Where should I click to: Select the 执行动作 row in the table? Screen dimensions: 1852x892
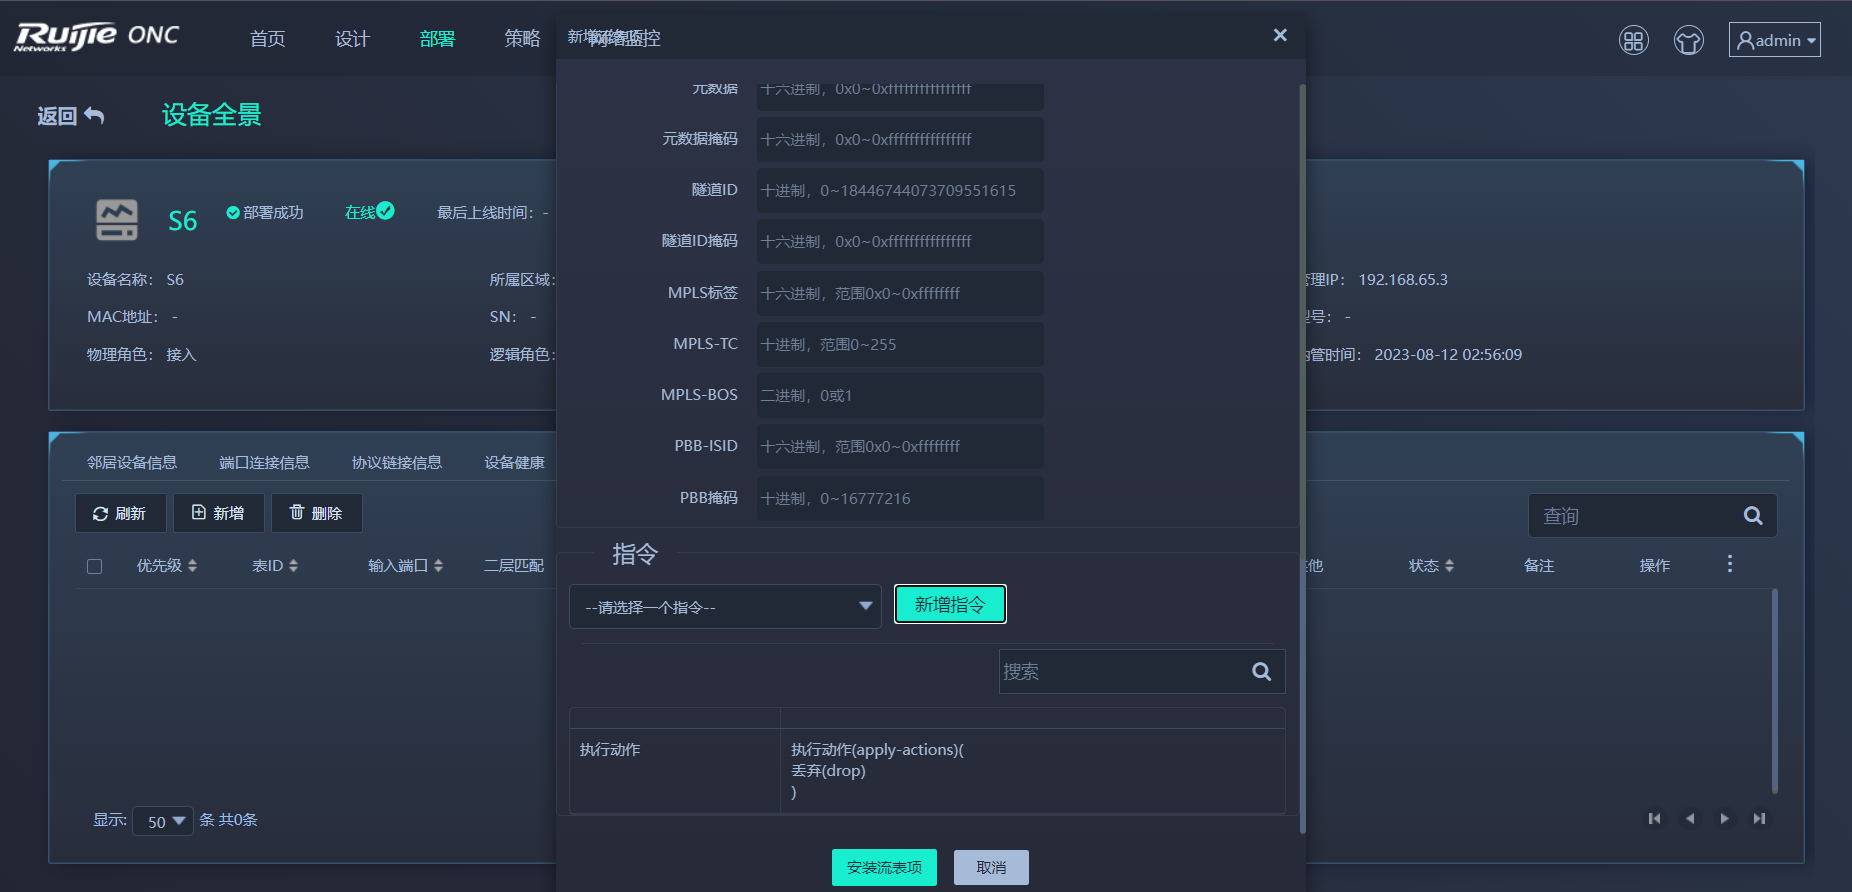click(x=927, y=771)
